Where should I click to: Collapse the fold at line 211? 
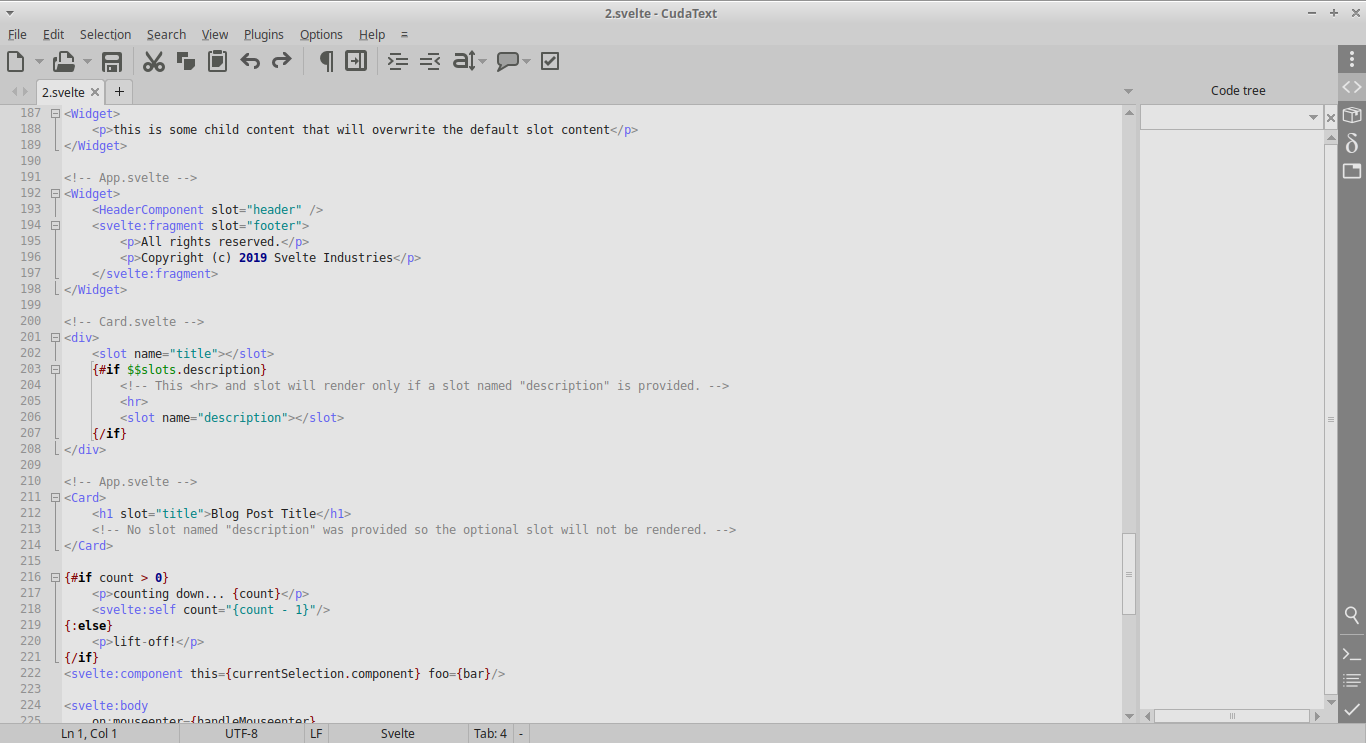(x=56, y=497)
